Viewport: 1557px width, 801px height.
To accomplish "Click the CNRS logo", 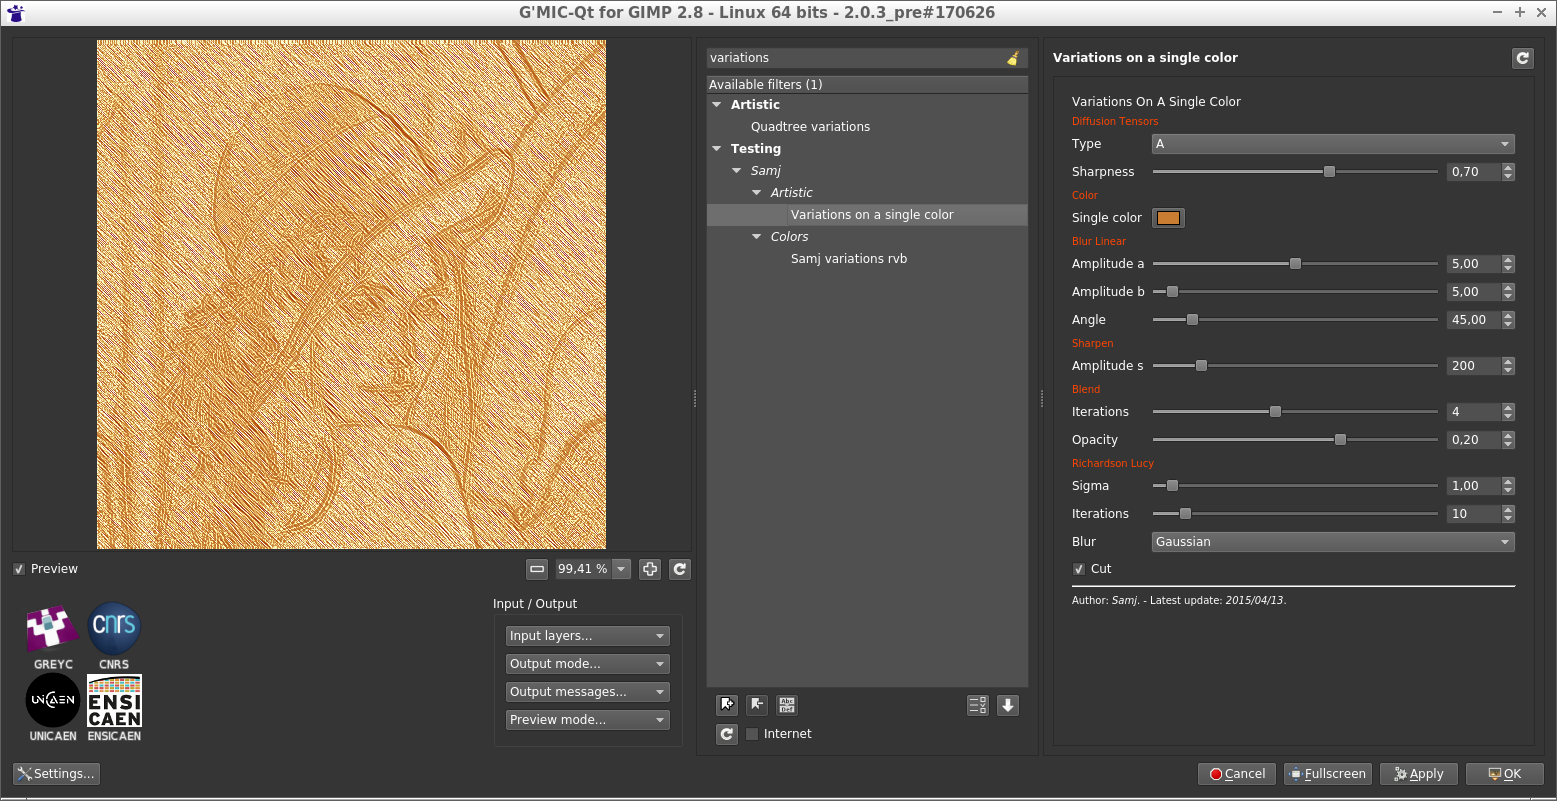I will (x=114, y=629).
